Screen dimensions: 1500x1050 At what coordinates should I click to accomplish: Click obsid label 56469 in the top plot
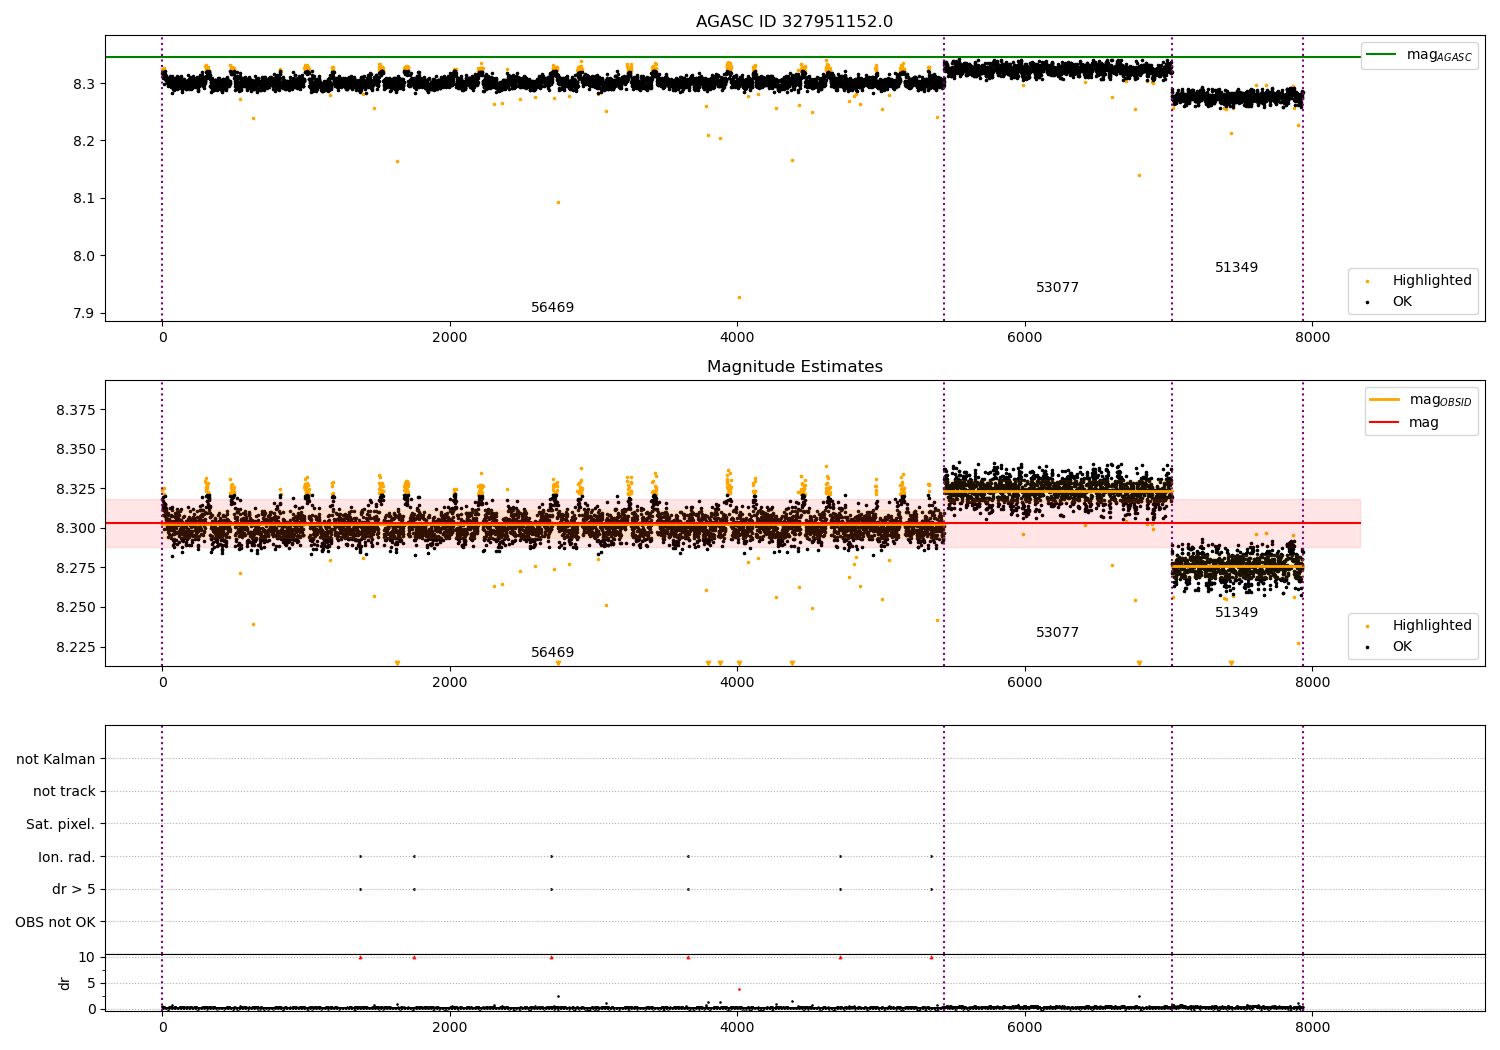[x=553, y=308]
